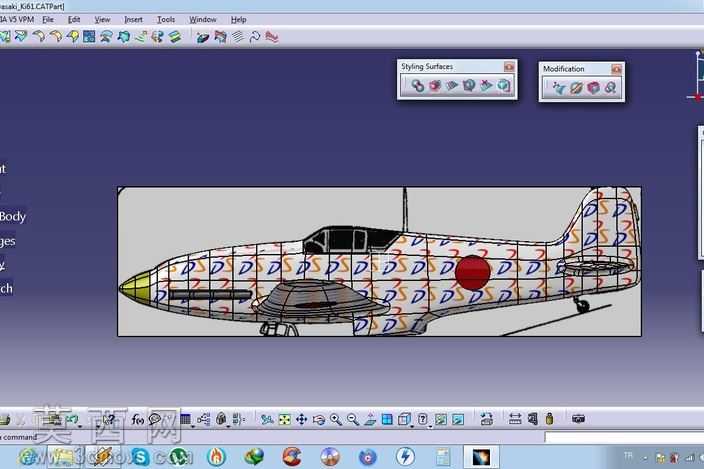Screen dimensions: 704x469
Task: Open the Help menu
Action: point(238,20)
